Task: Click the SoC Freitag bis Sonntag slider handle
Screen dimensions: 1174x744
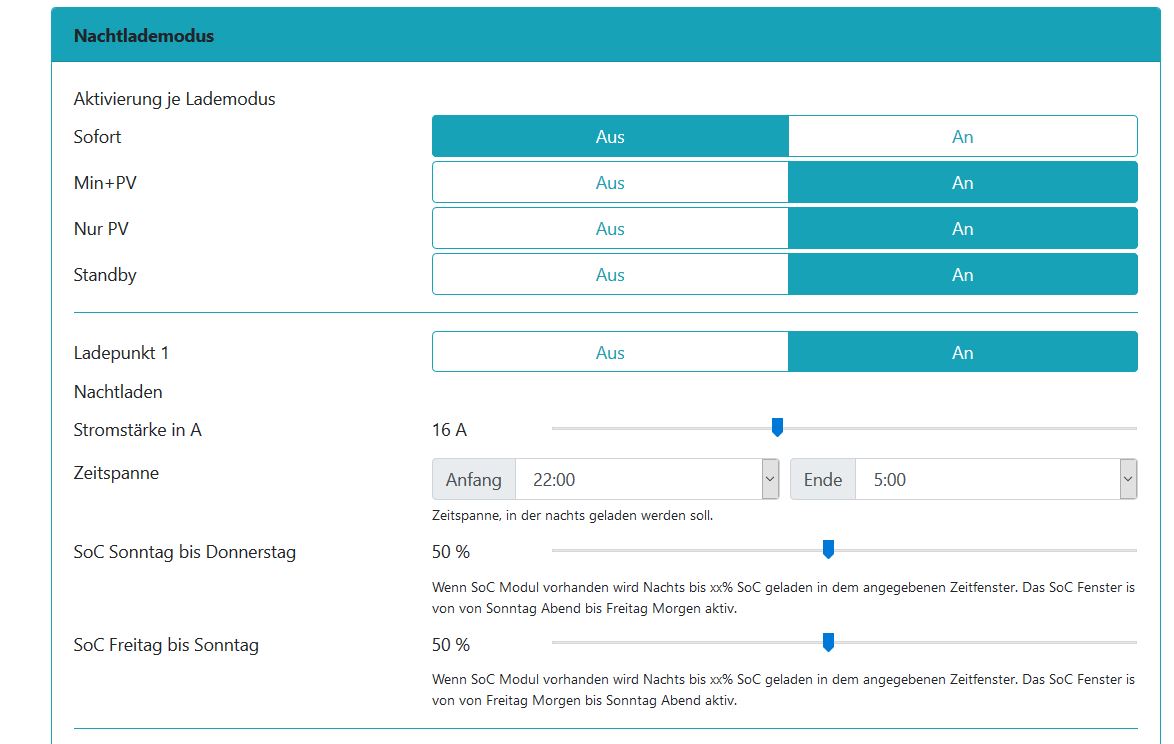Action: click(828, 642)
